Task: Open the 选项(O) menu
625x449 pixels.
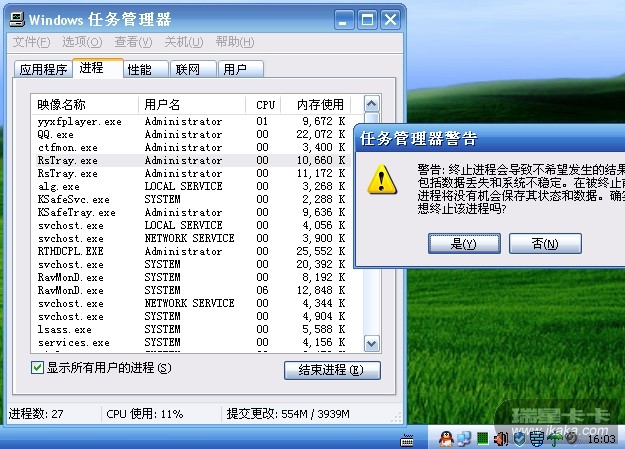Action: (x=82, y=42)
